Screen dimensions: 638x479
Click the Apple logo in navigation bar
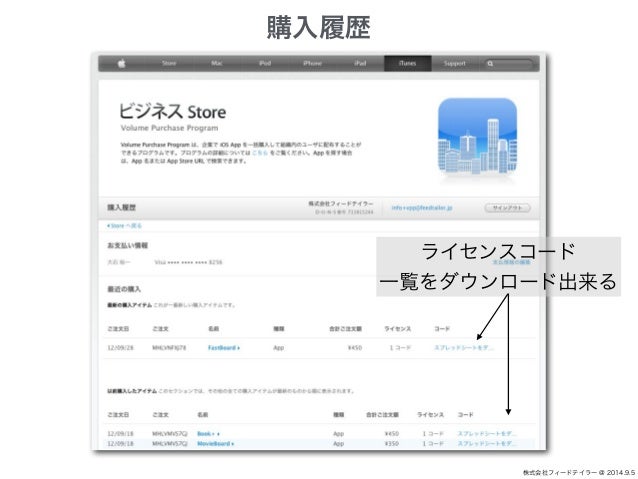click(x=121, y=63)
